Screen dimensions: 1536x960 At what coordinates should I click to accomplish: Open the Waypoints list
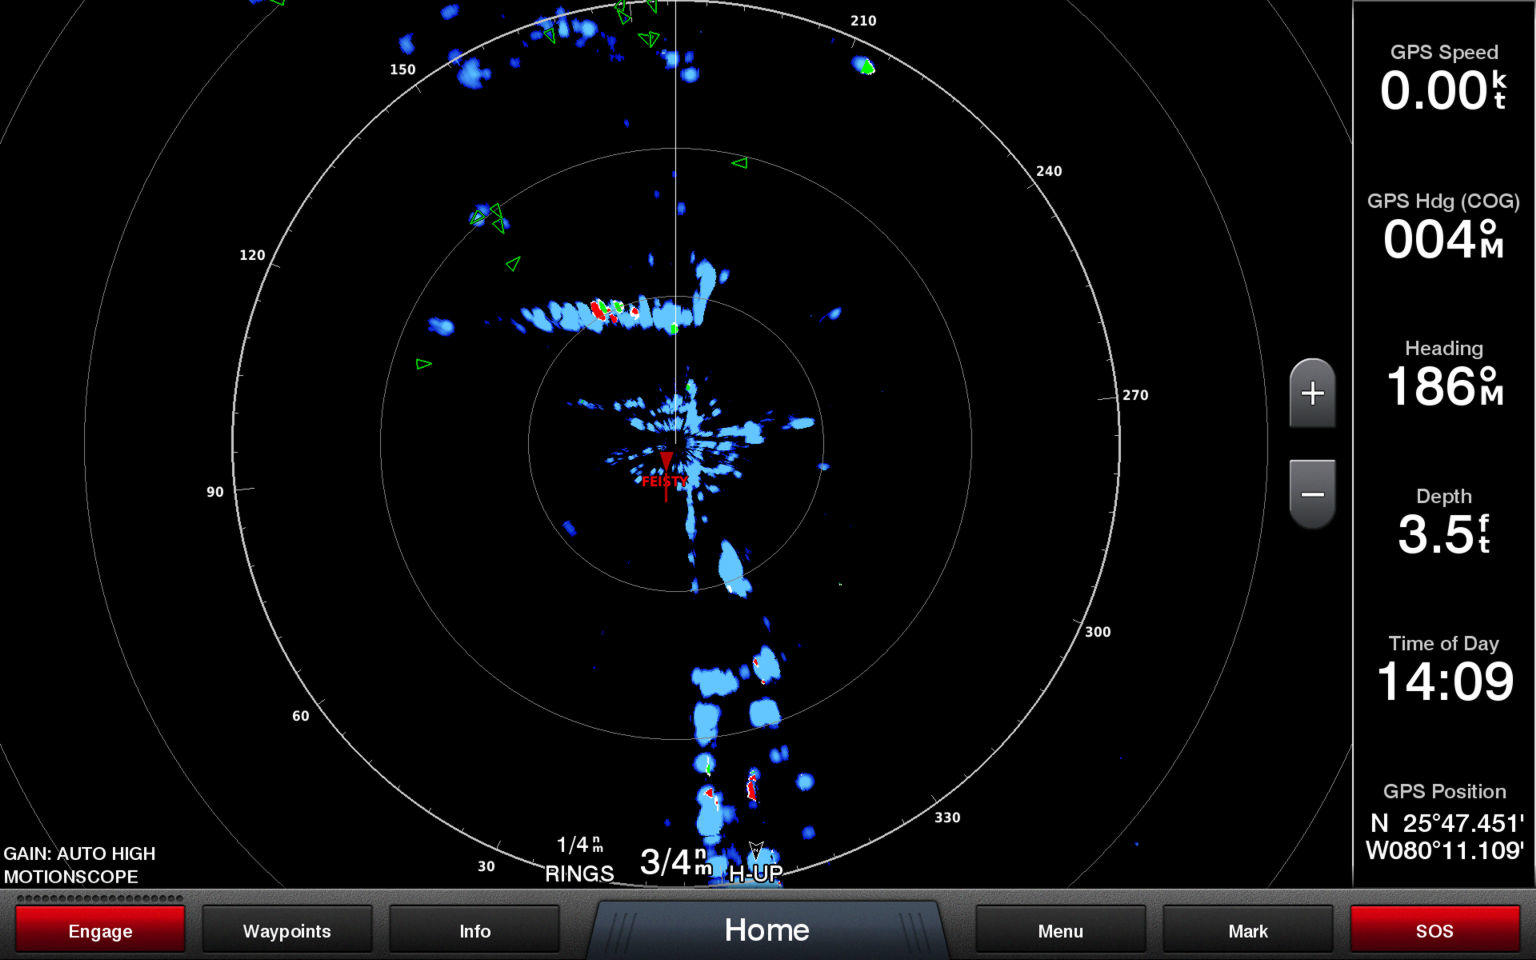[x=287, y=931]
